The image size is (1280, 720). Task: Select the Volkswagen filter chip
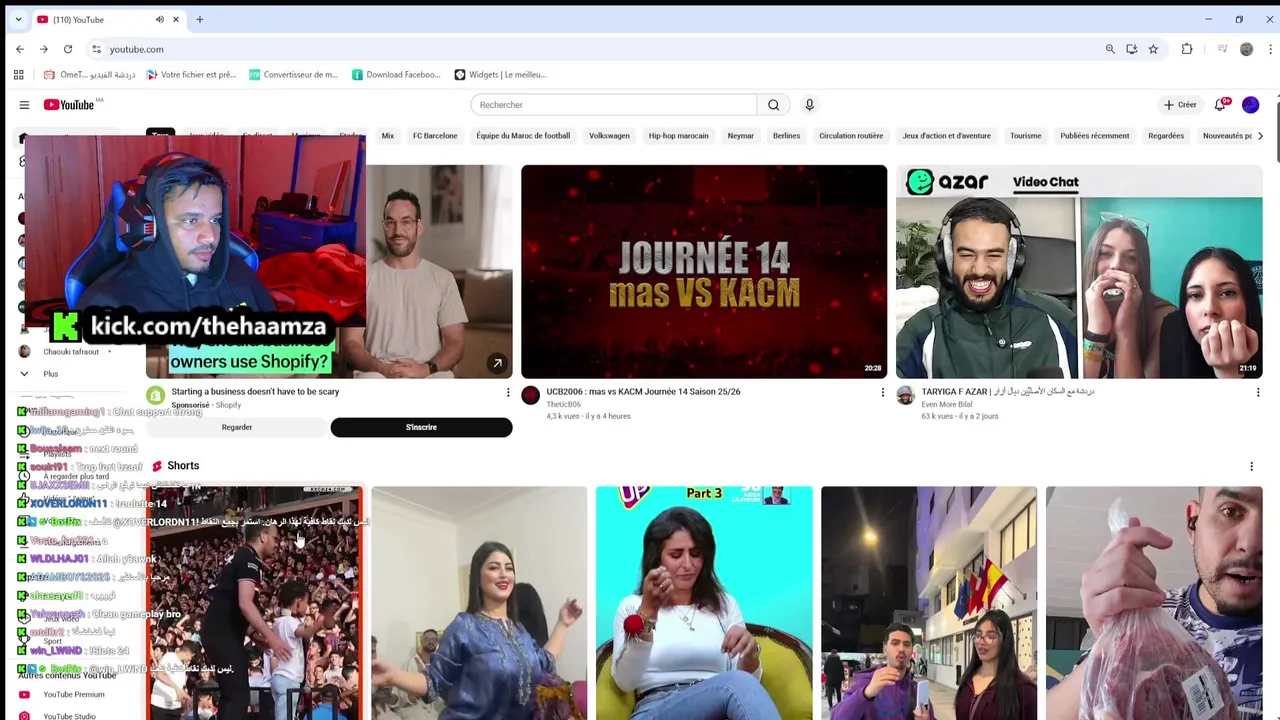tap(609, 136)
